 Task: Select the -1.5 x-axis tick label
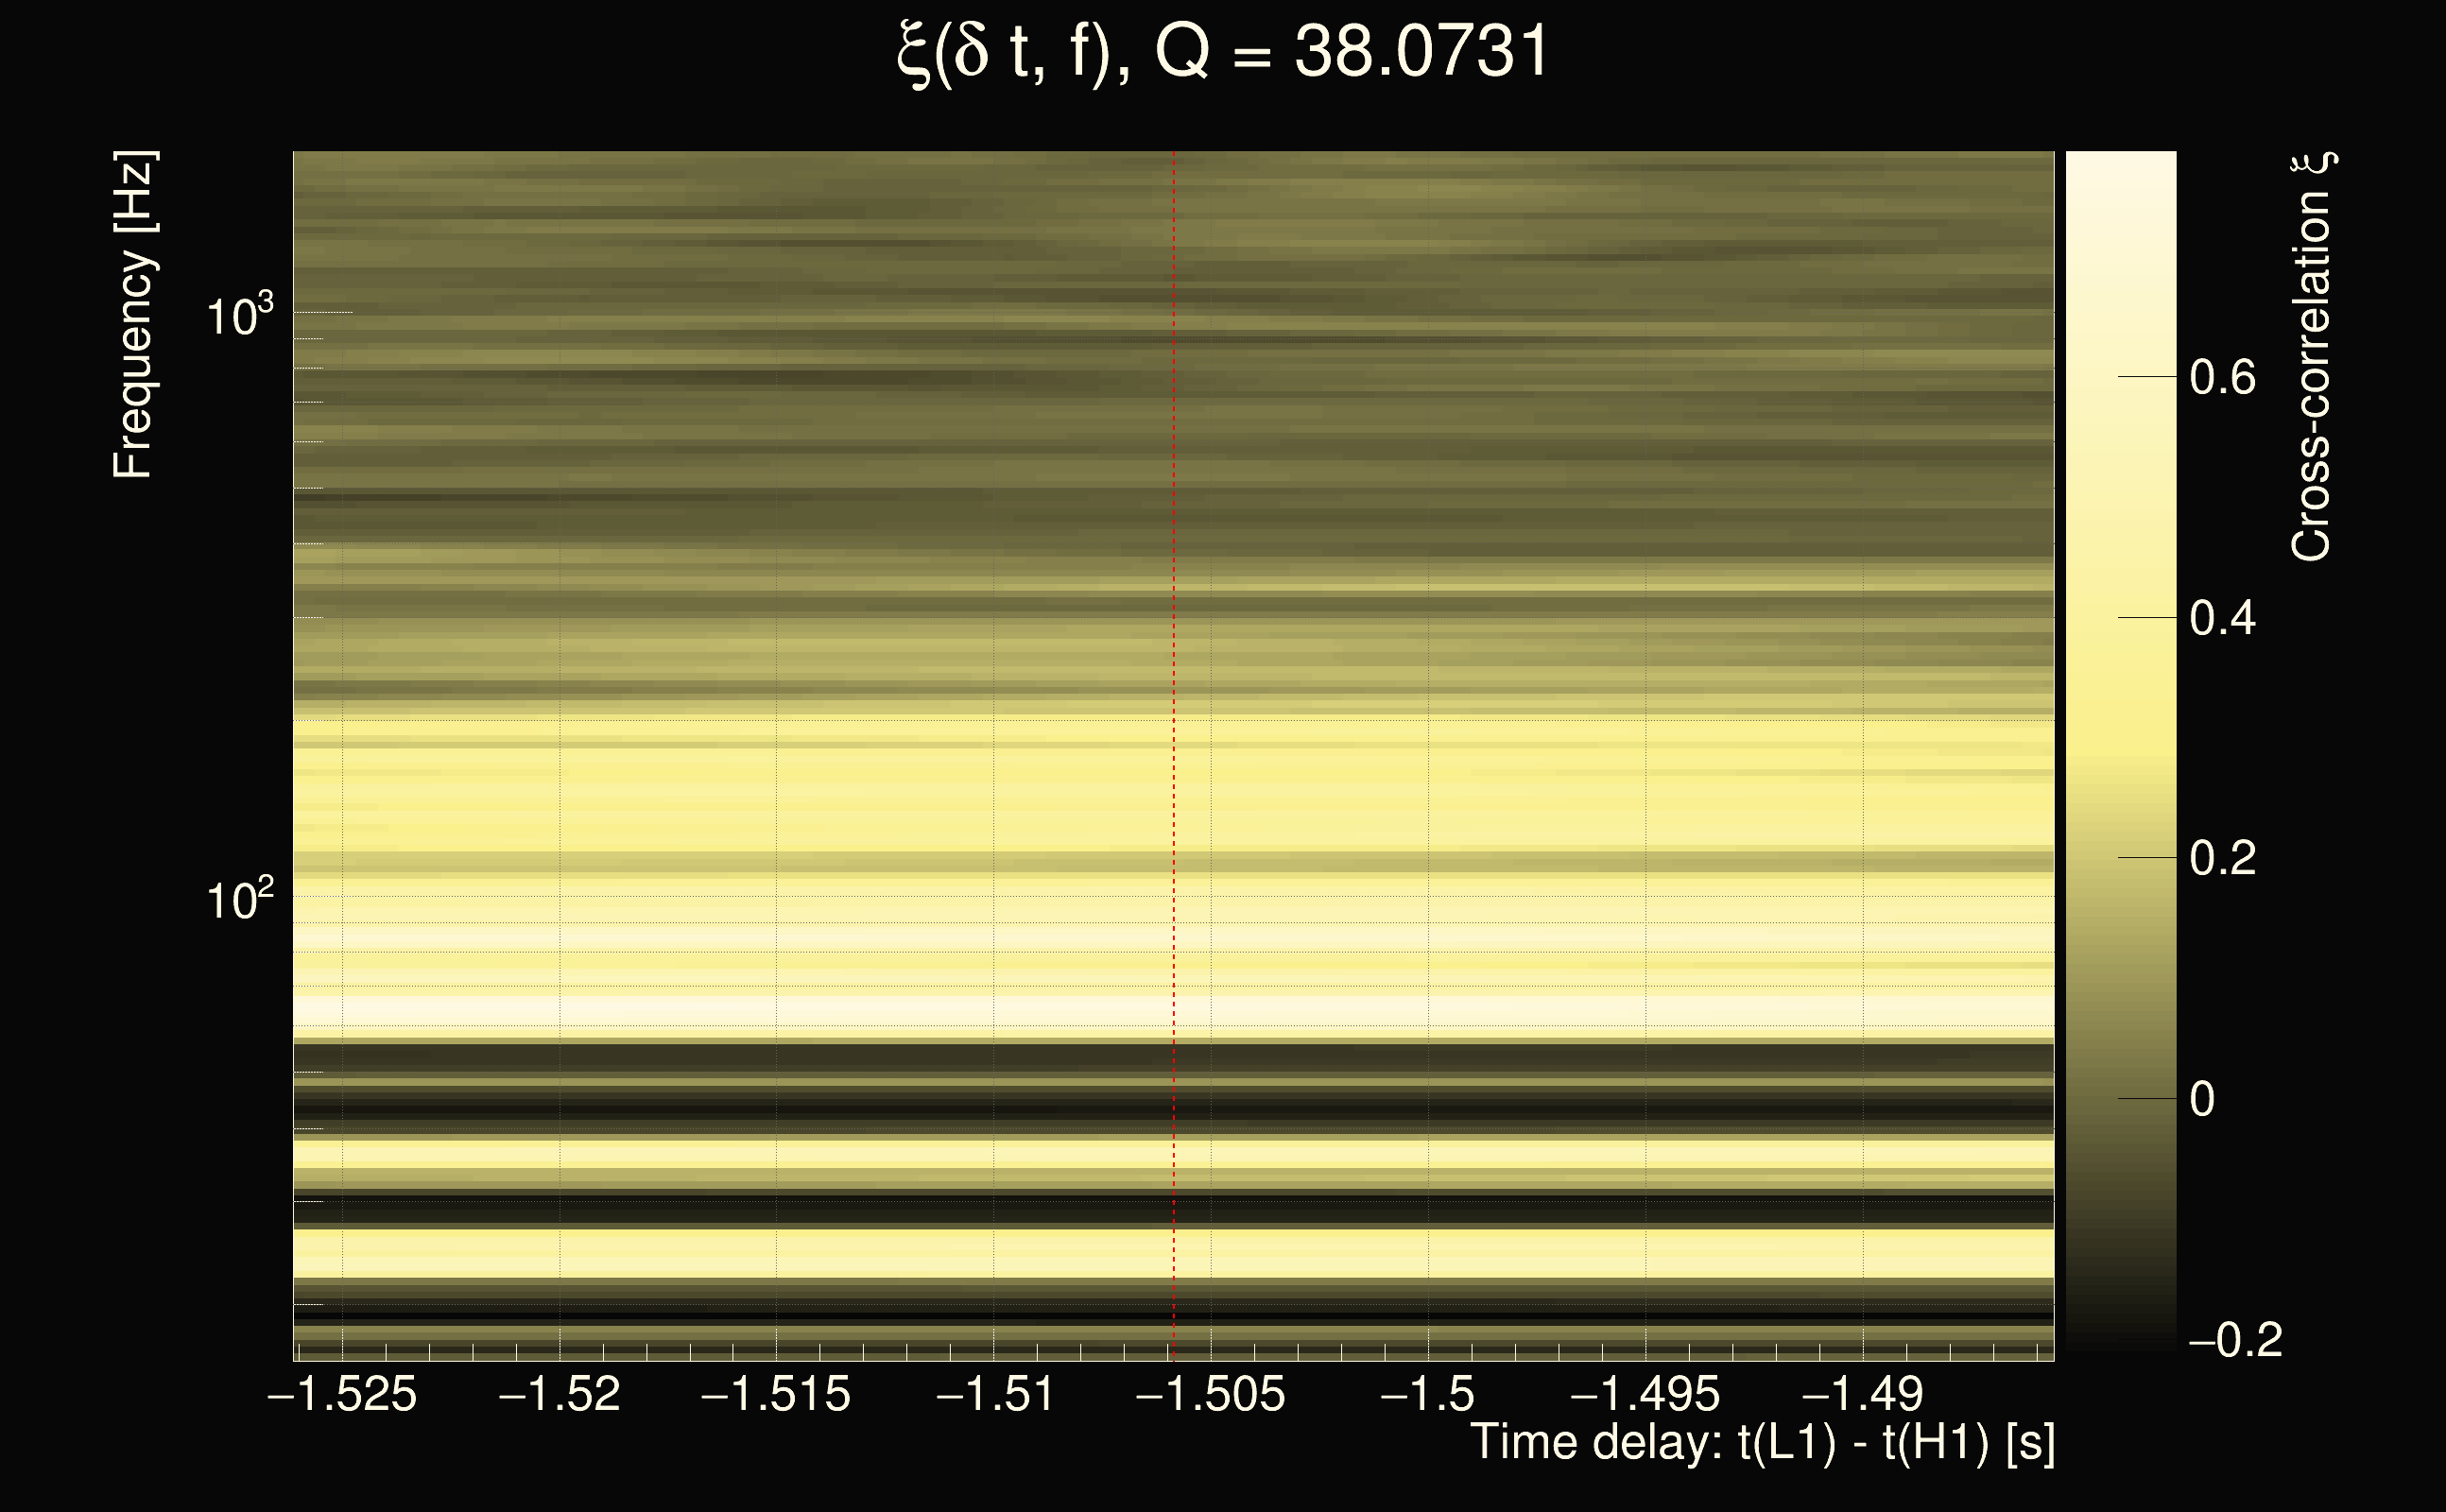pyautogui.click(x=1427, y=1394)
